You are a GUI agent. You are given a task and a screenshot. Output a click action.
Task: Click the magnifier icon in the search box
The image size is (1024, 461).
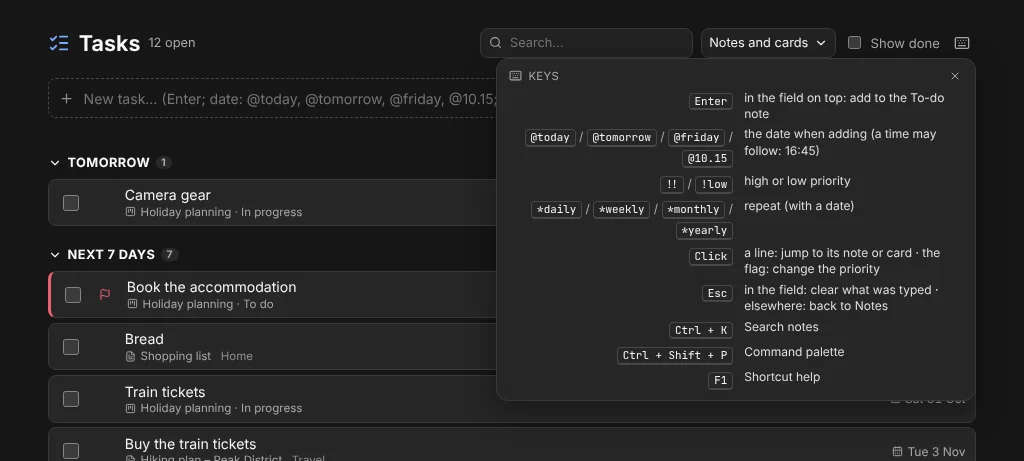click(x=496, y=42)
